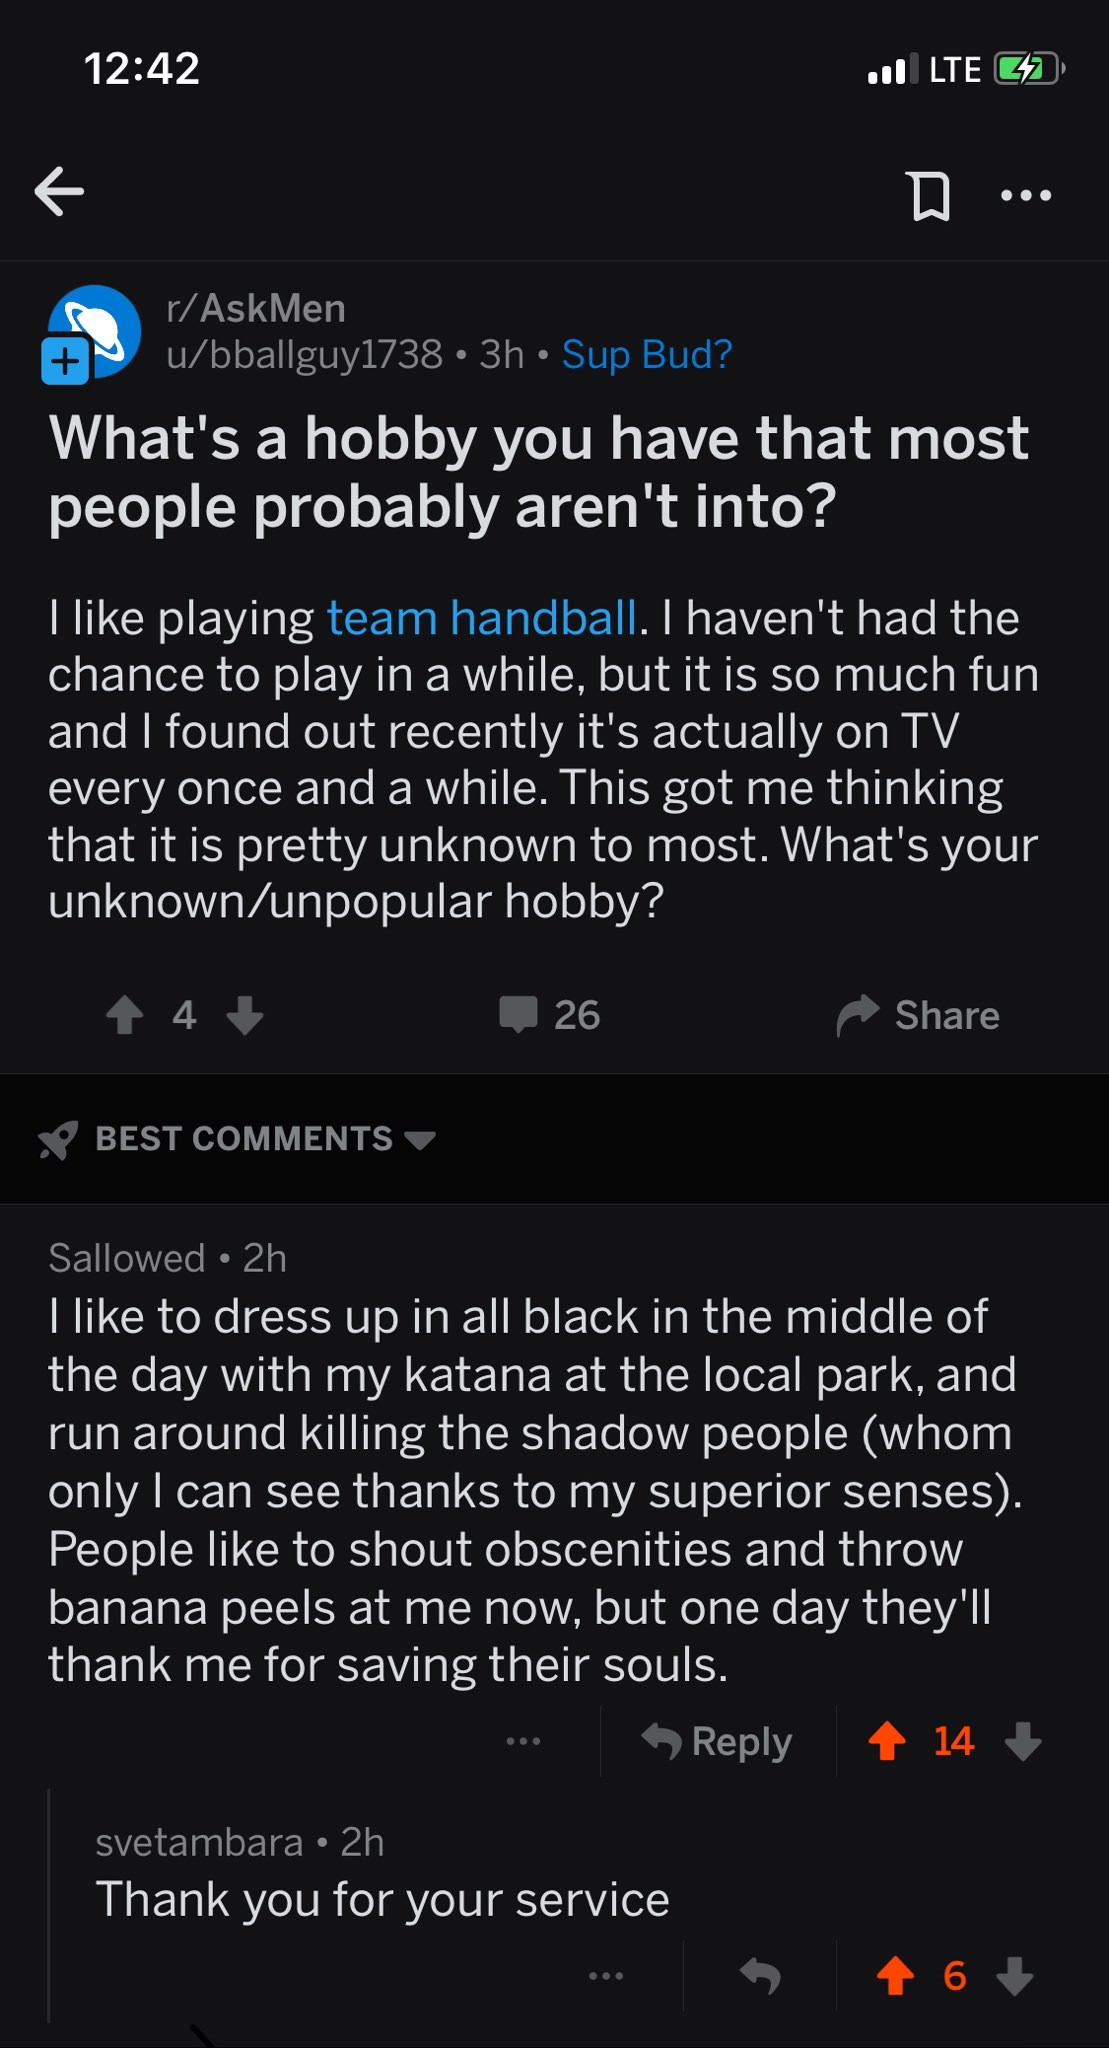Open the Sup Bud? flair
The height and width of the screenshot is (2048, 1109).
click(x=647, y=355)
